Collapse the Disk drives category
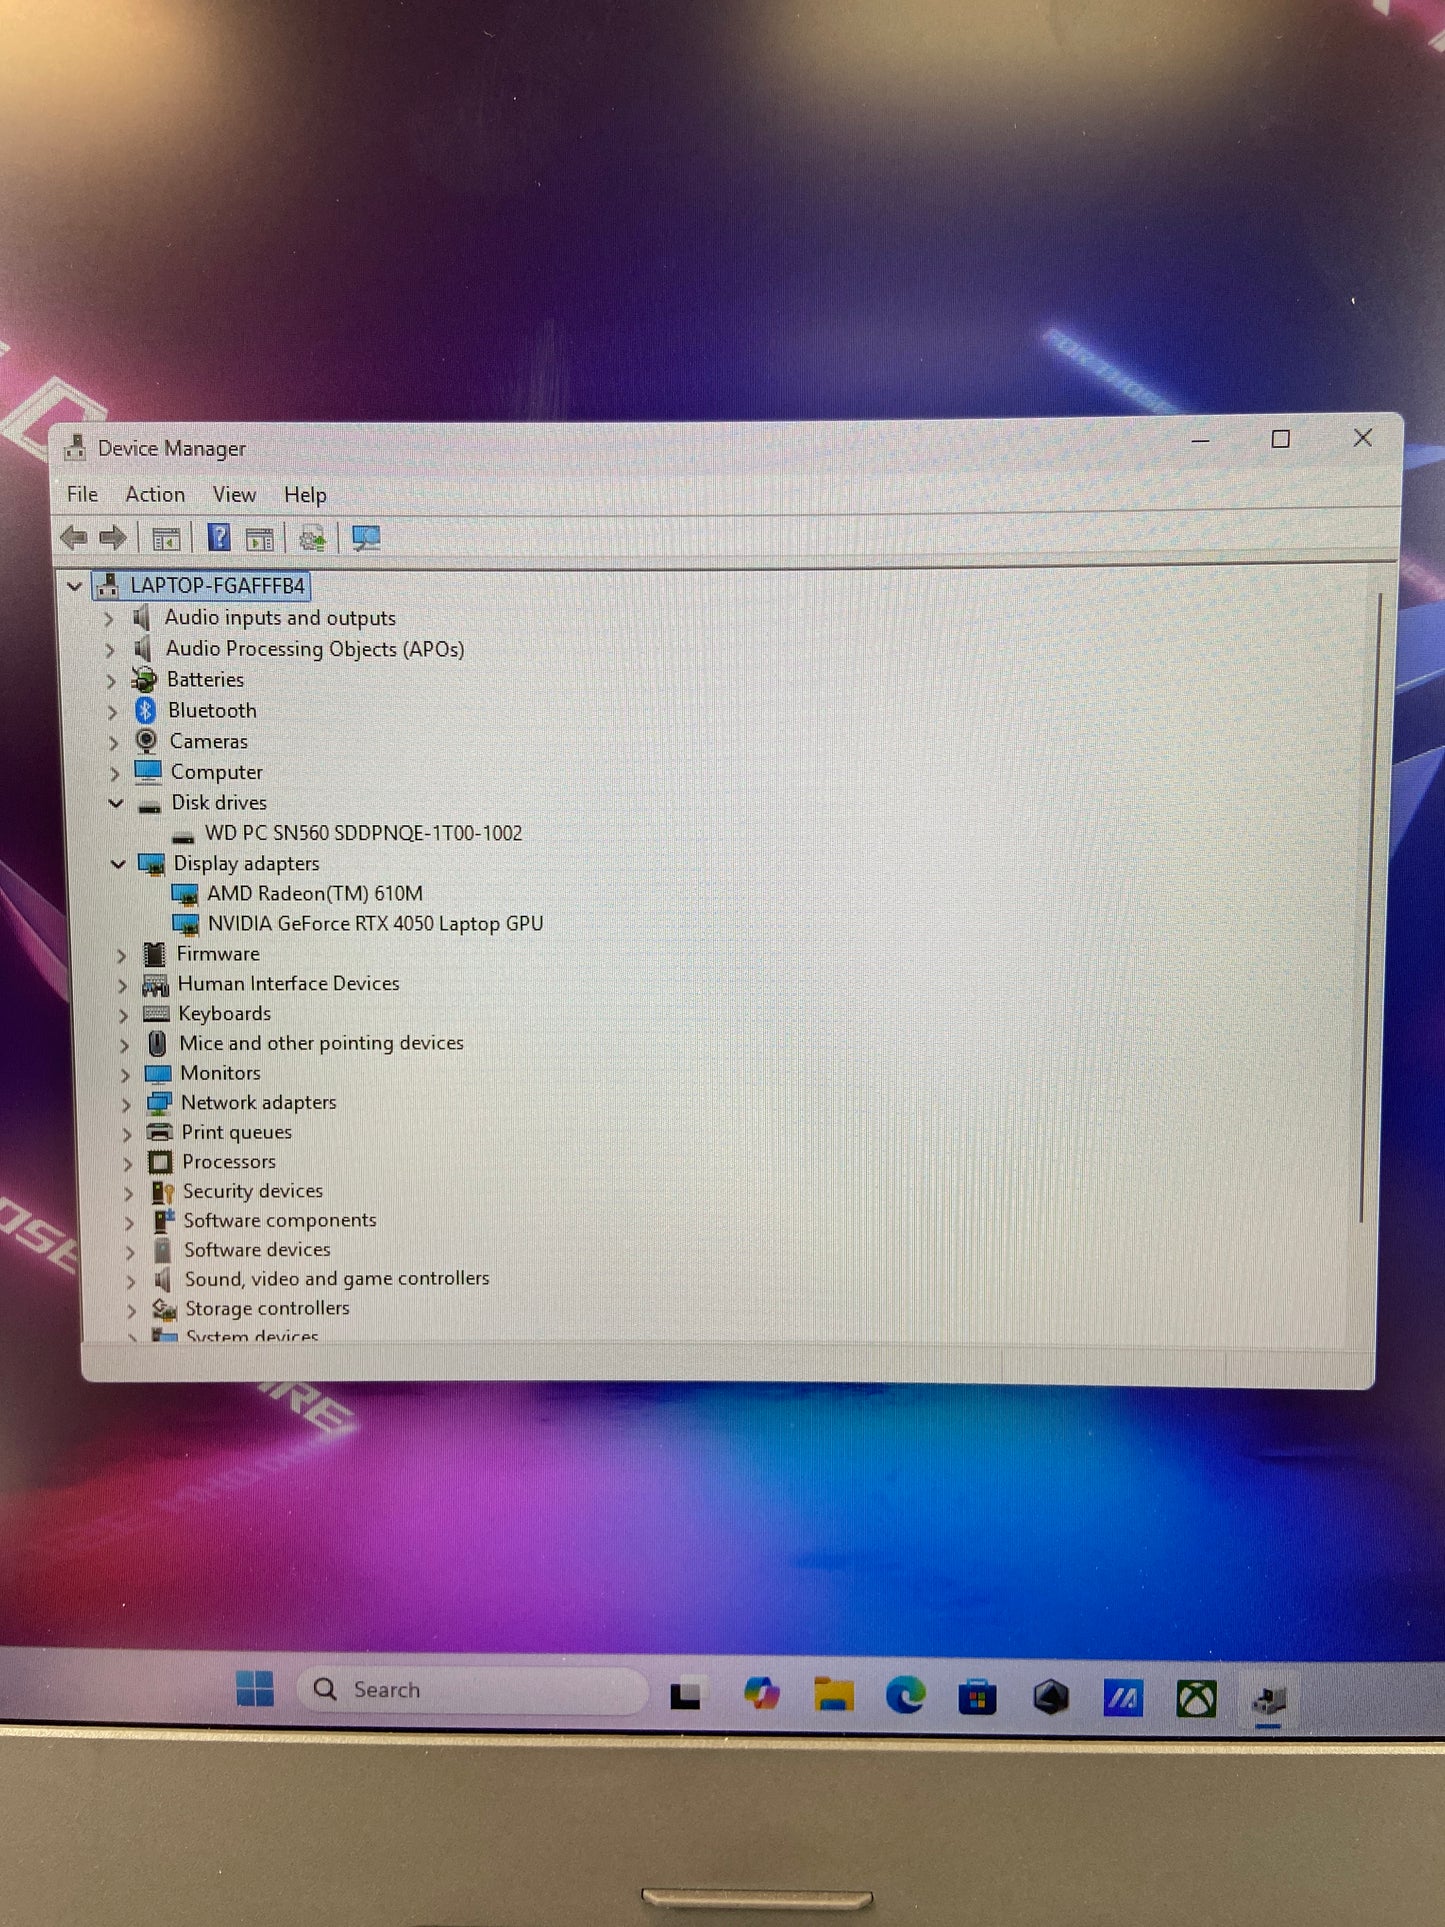Screen dimensions: 1445x1927 (x=116, y=803)
